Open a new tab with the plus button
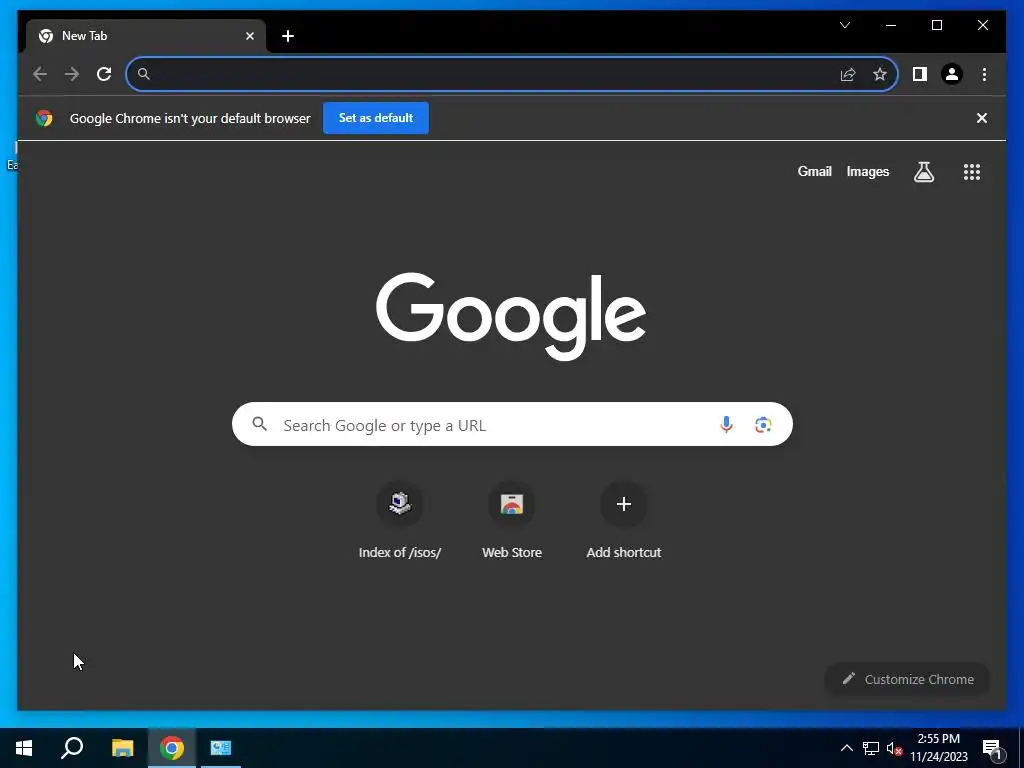The height and width of the screenshot is (768, 1024). click(x=288, y=36)
